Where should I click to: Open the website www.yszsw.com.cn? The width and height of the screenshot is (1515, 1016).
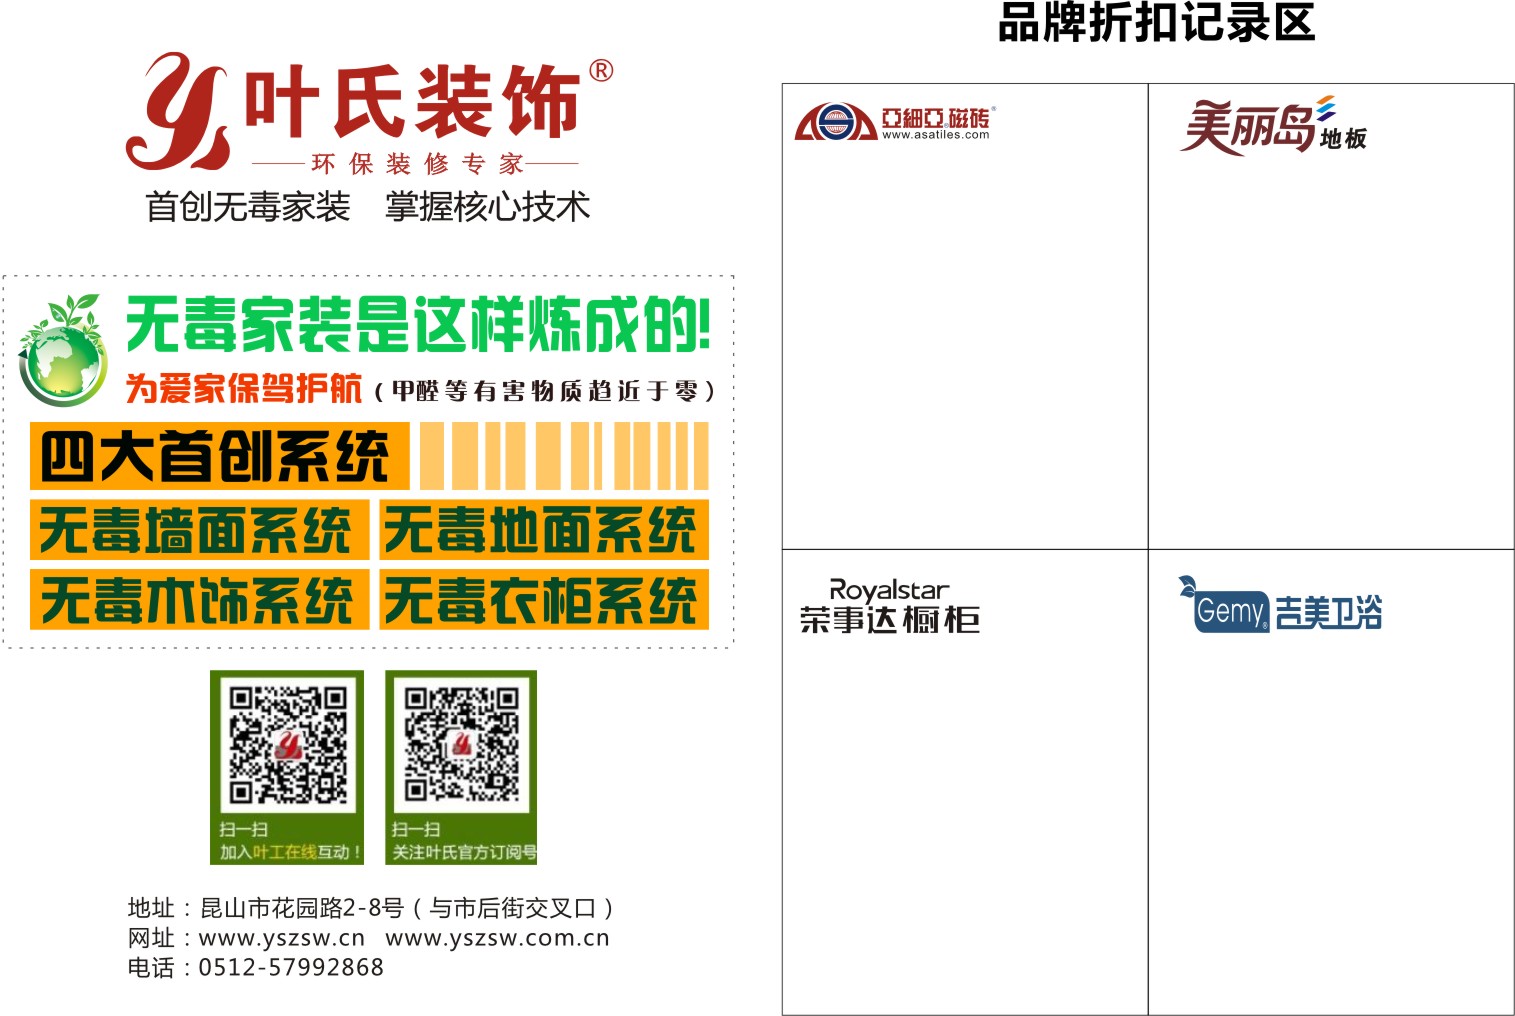pos(497,939)
